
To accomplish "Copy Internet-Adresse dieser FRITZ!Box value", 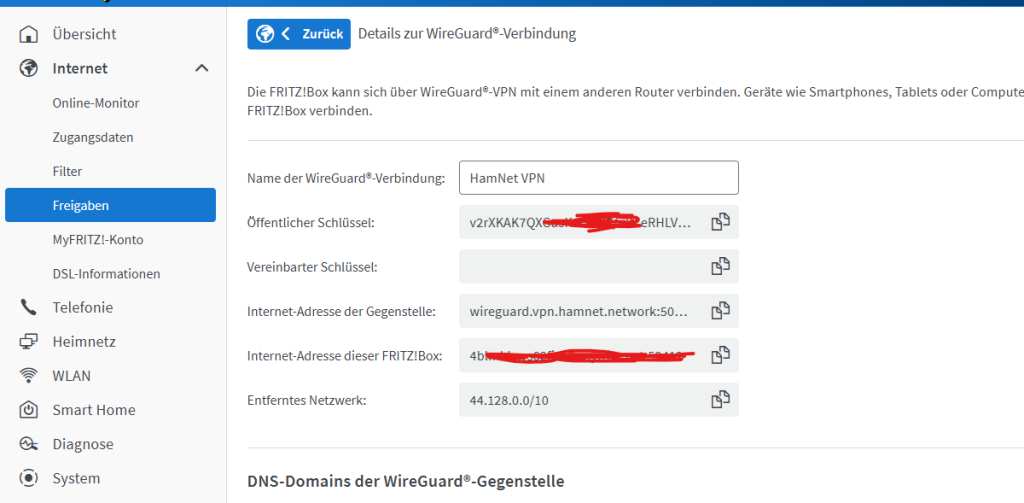I will [719, 355].
